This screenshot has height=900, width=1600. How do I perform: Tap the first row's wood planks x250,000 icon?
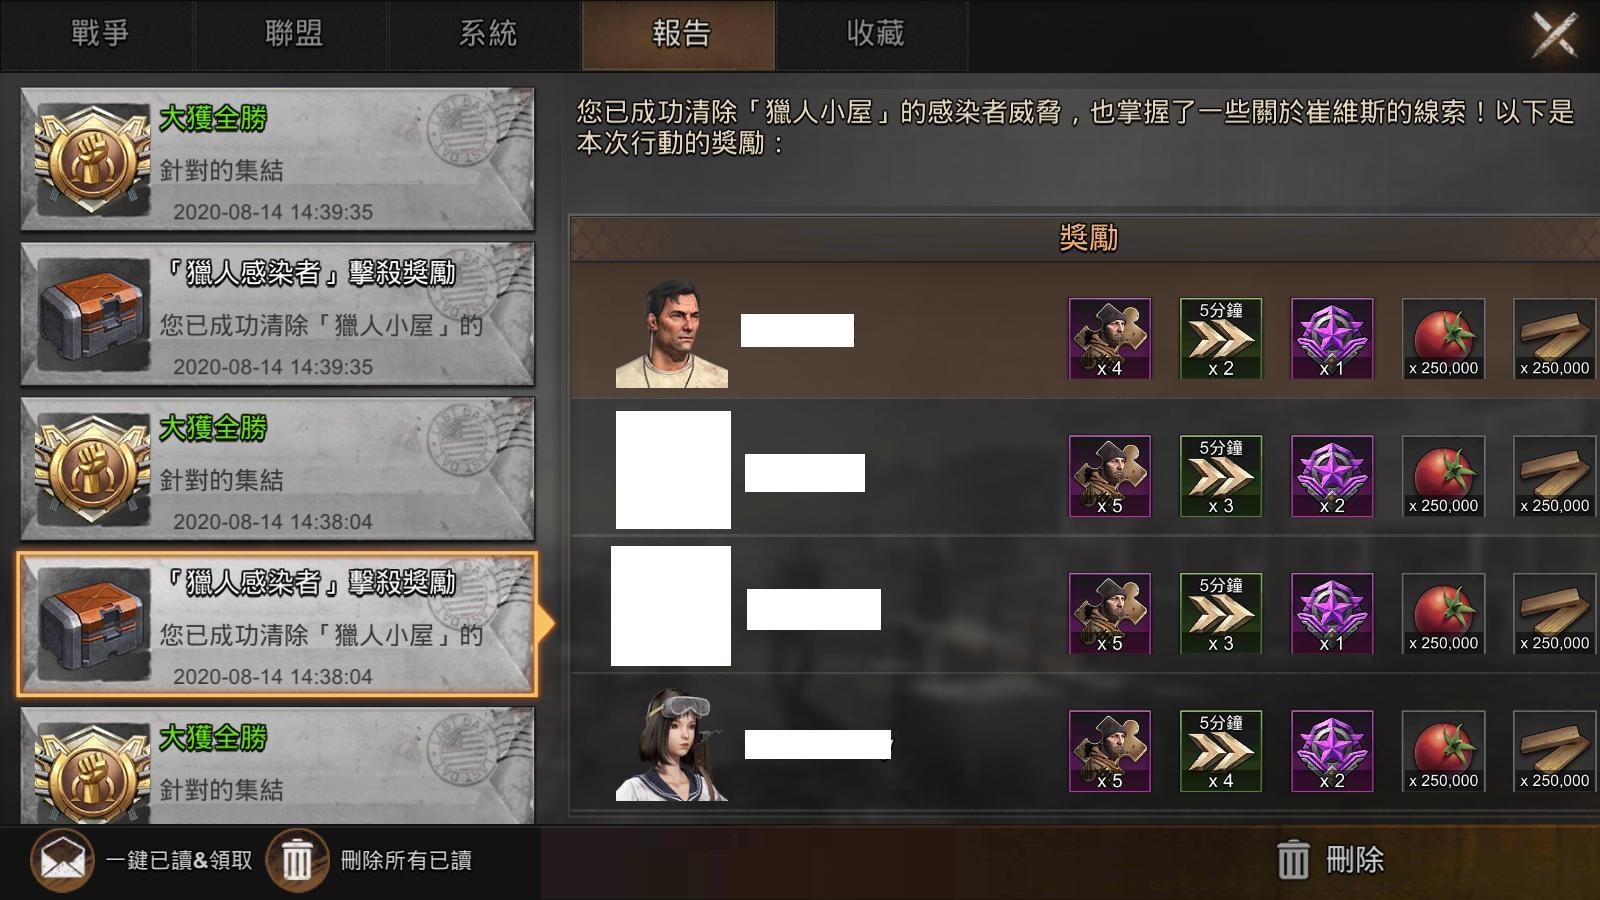coord(1554,338)
